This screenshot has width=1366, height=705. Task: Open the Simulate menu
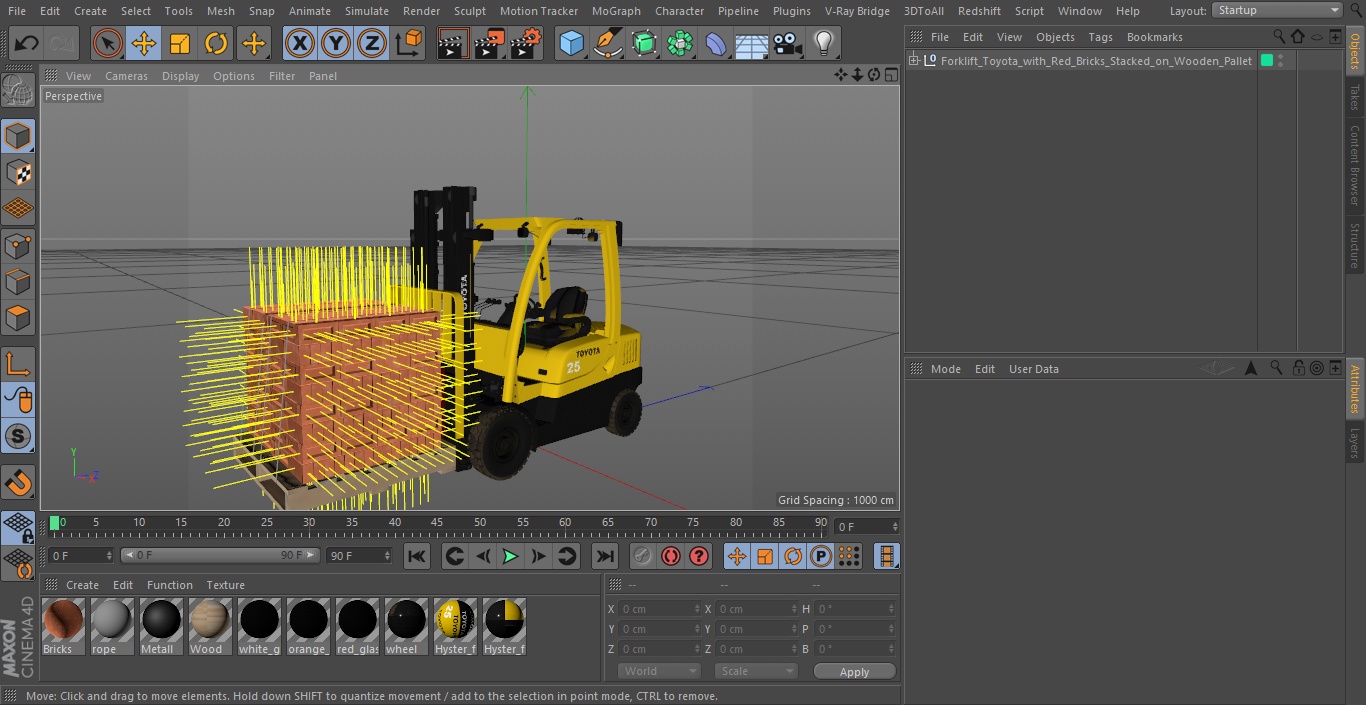[366, 11]
